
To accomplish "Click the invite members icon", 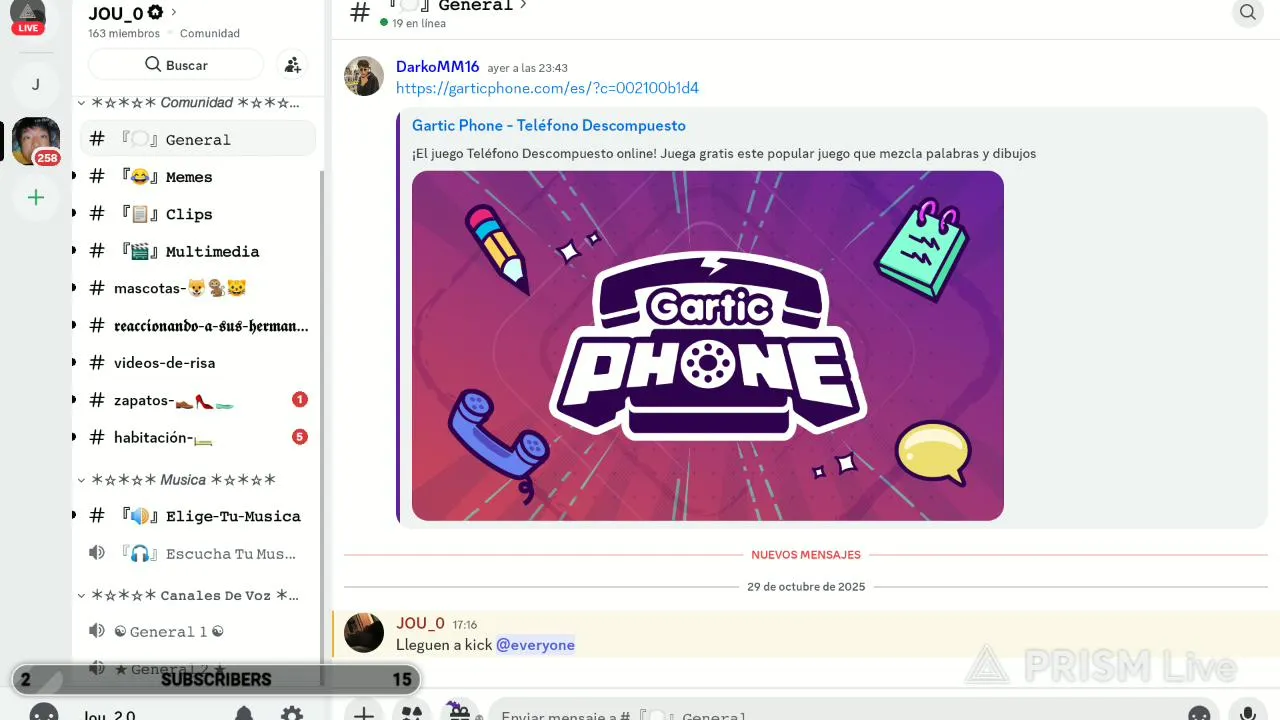I will 292,65.
